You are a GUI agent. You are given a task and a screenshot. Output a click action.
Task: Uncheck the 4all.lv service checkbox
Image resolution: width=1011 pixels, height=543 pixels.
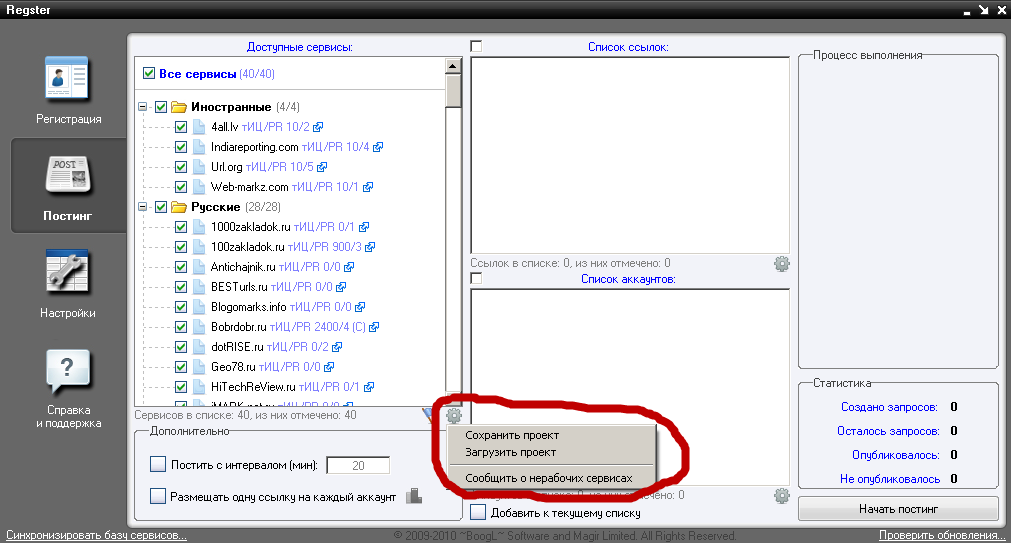(181, 127)
